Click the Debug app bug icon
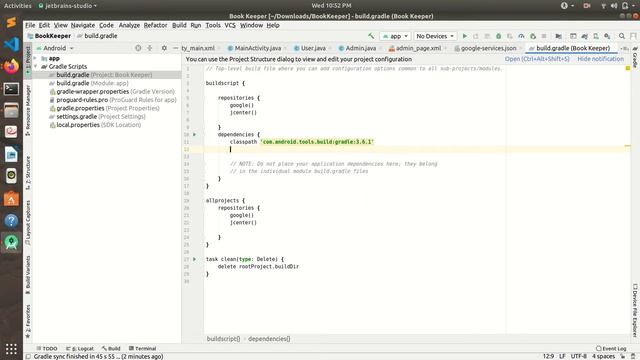640x360 pixels. (x=498, y=36)
